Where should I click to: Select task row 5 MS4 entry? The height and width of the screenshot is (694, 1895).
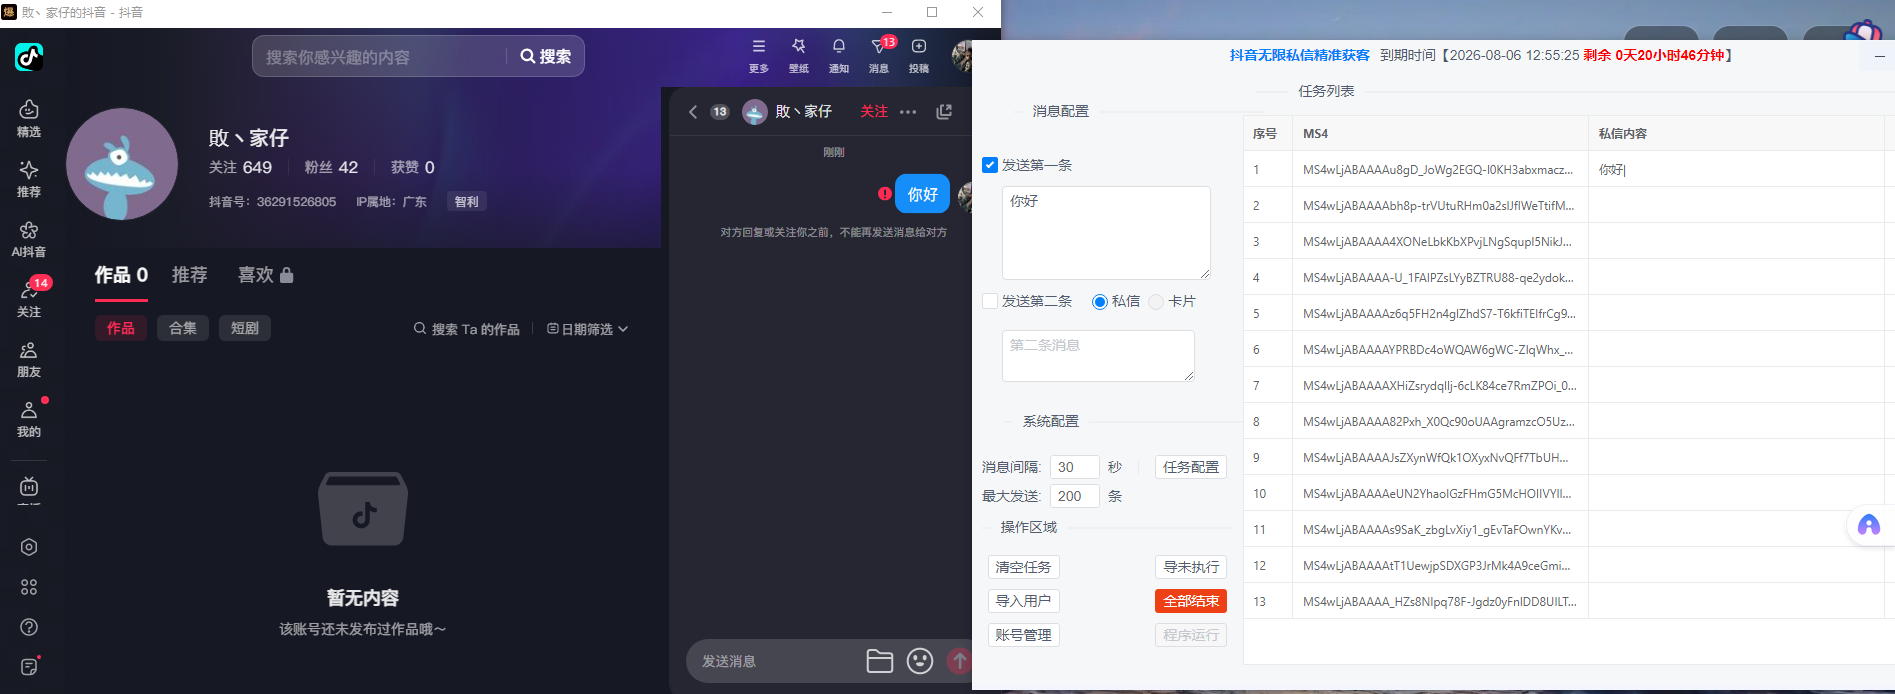[x=1439, y=314]
